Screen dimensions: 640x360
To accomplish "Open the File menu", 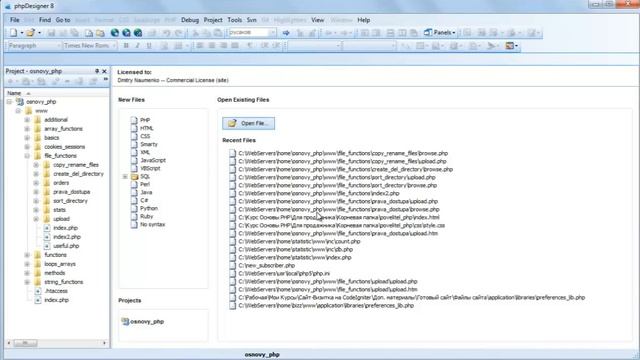I will coord(15,20).
